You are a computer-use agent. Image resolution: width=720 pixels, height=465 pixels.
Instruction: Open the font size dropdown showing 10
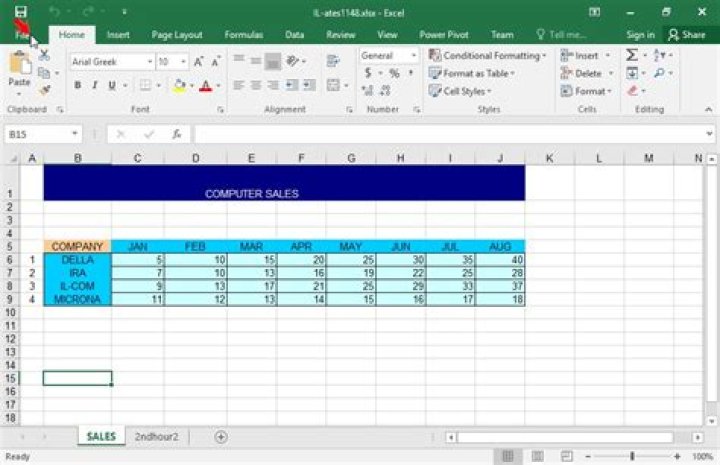(x=183, y=62)
